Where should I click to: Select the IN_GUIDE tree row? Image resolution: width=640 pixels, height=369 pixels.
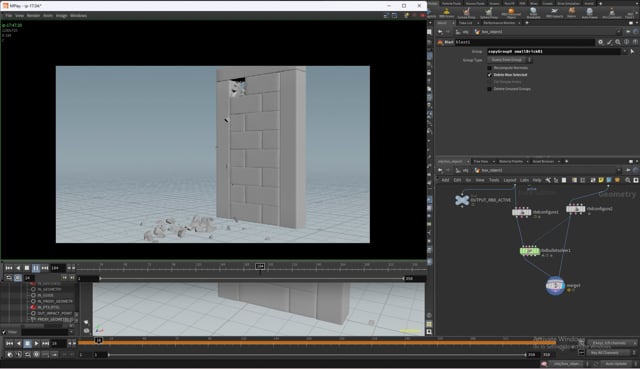[x=45, y=295]
